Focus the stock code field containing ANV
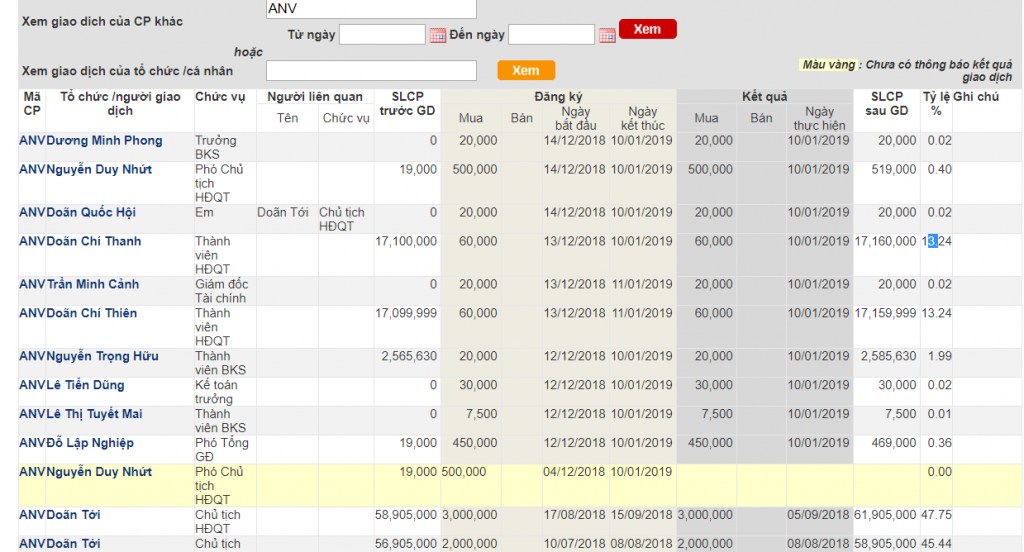Image resolution: width=1024 pixels, height=552 pixels. tap(371, 9)
